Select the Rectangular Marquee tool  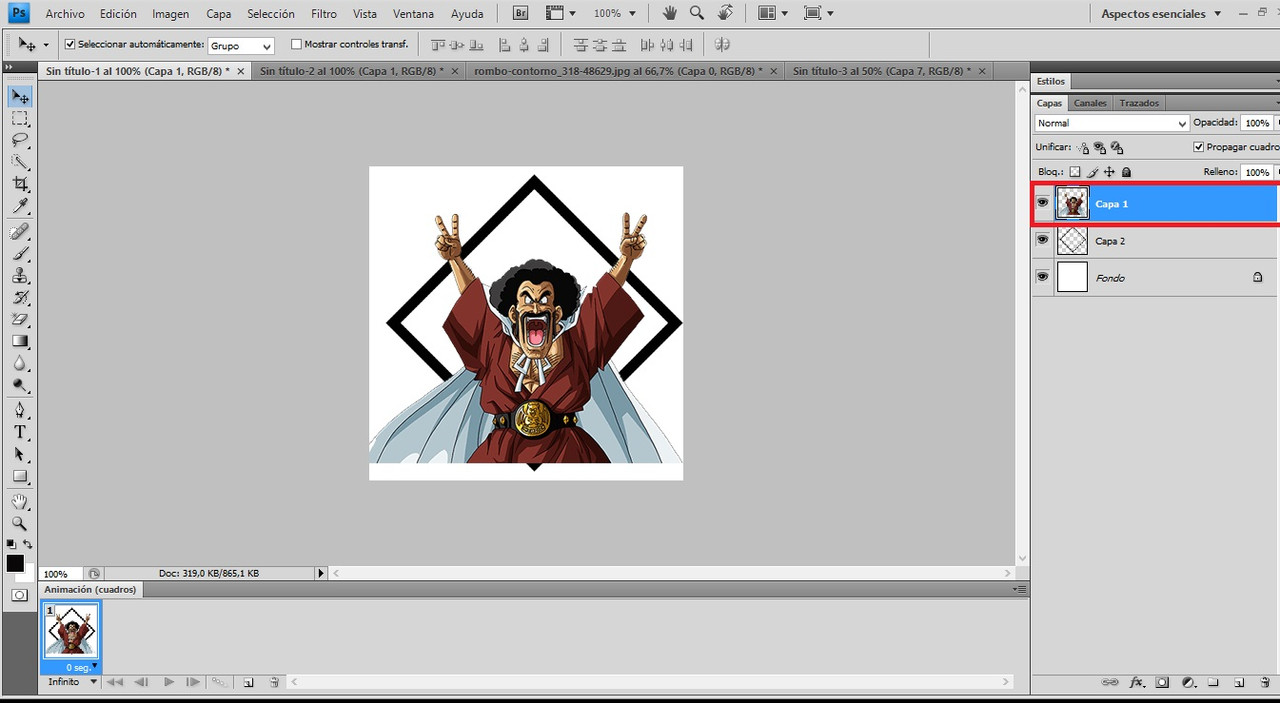20,118
